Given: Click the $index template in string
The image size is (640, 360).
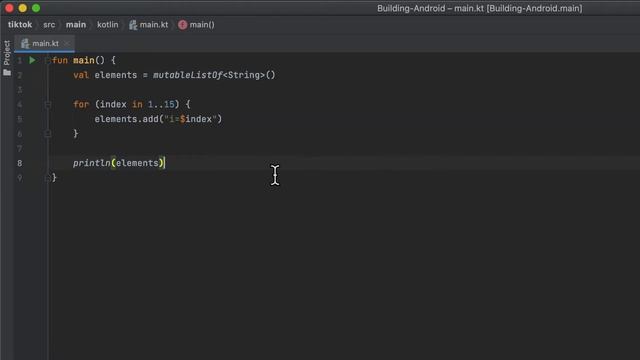Looking at the screenshot, I should (196, 119).
